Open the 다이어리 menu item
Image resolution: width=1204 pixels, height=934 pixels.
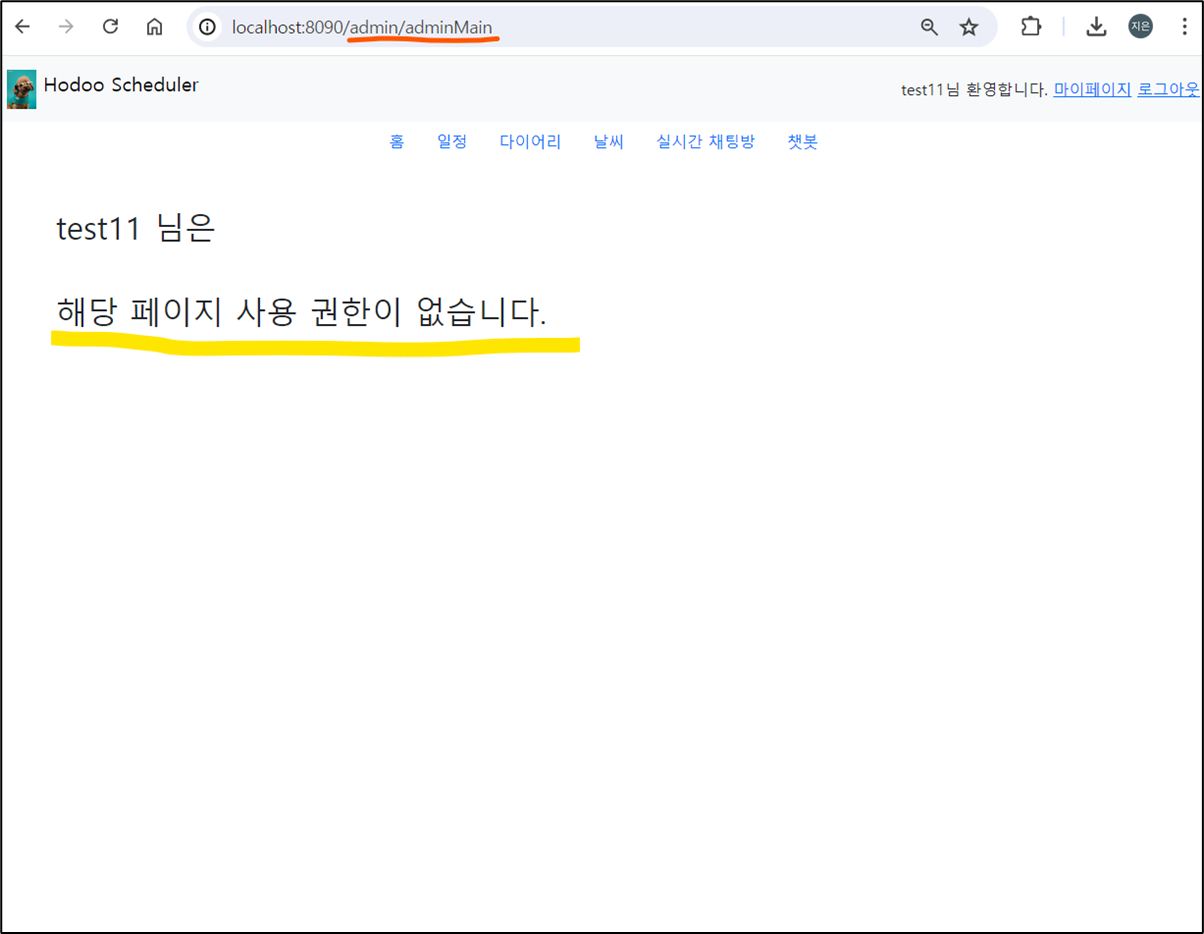pyautogui.click(x=531, y=142)
